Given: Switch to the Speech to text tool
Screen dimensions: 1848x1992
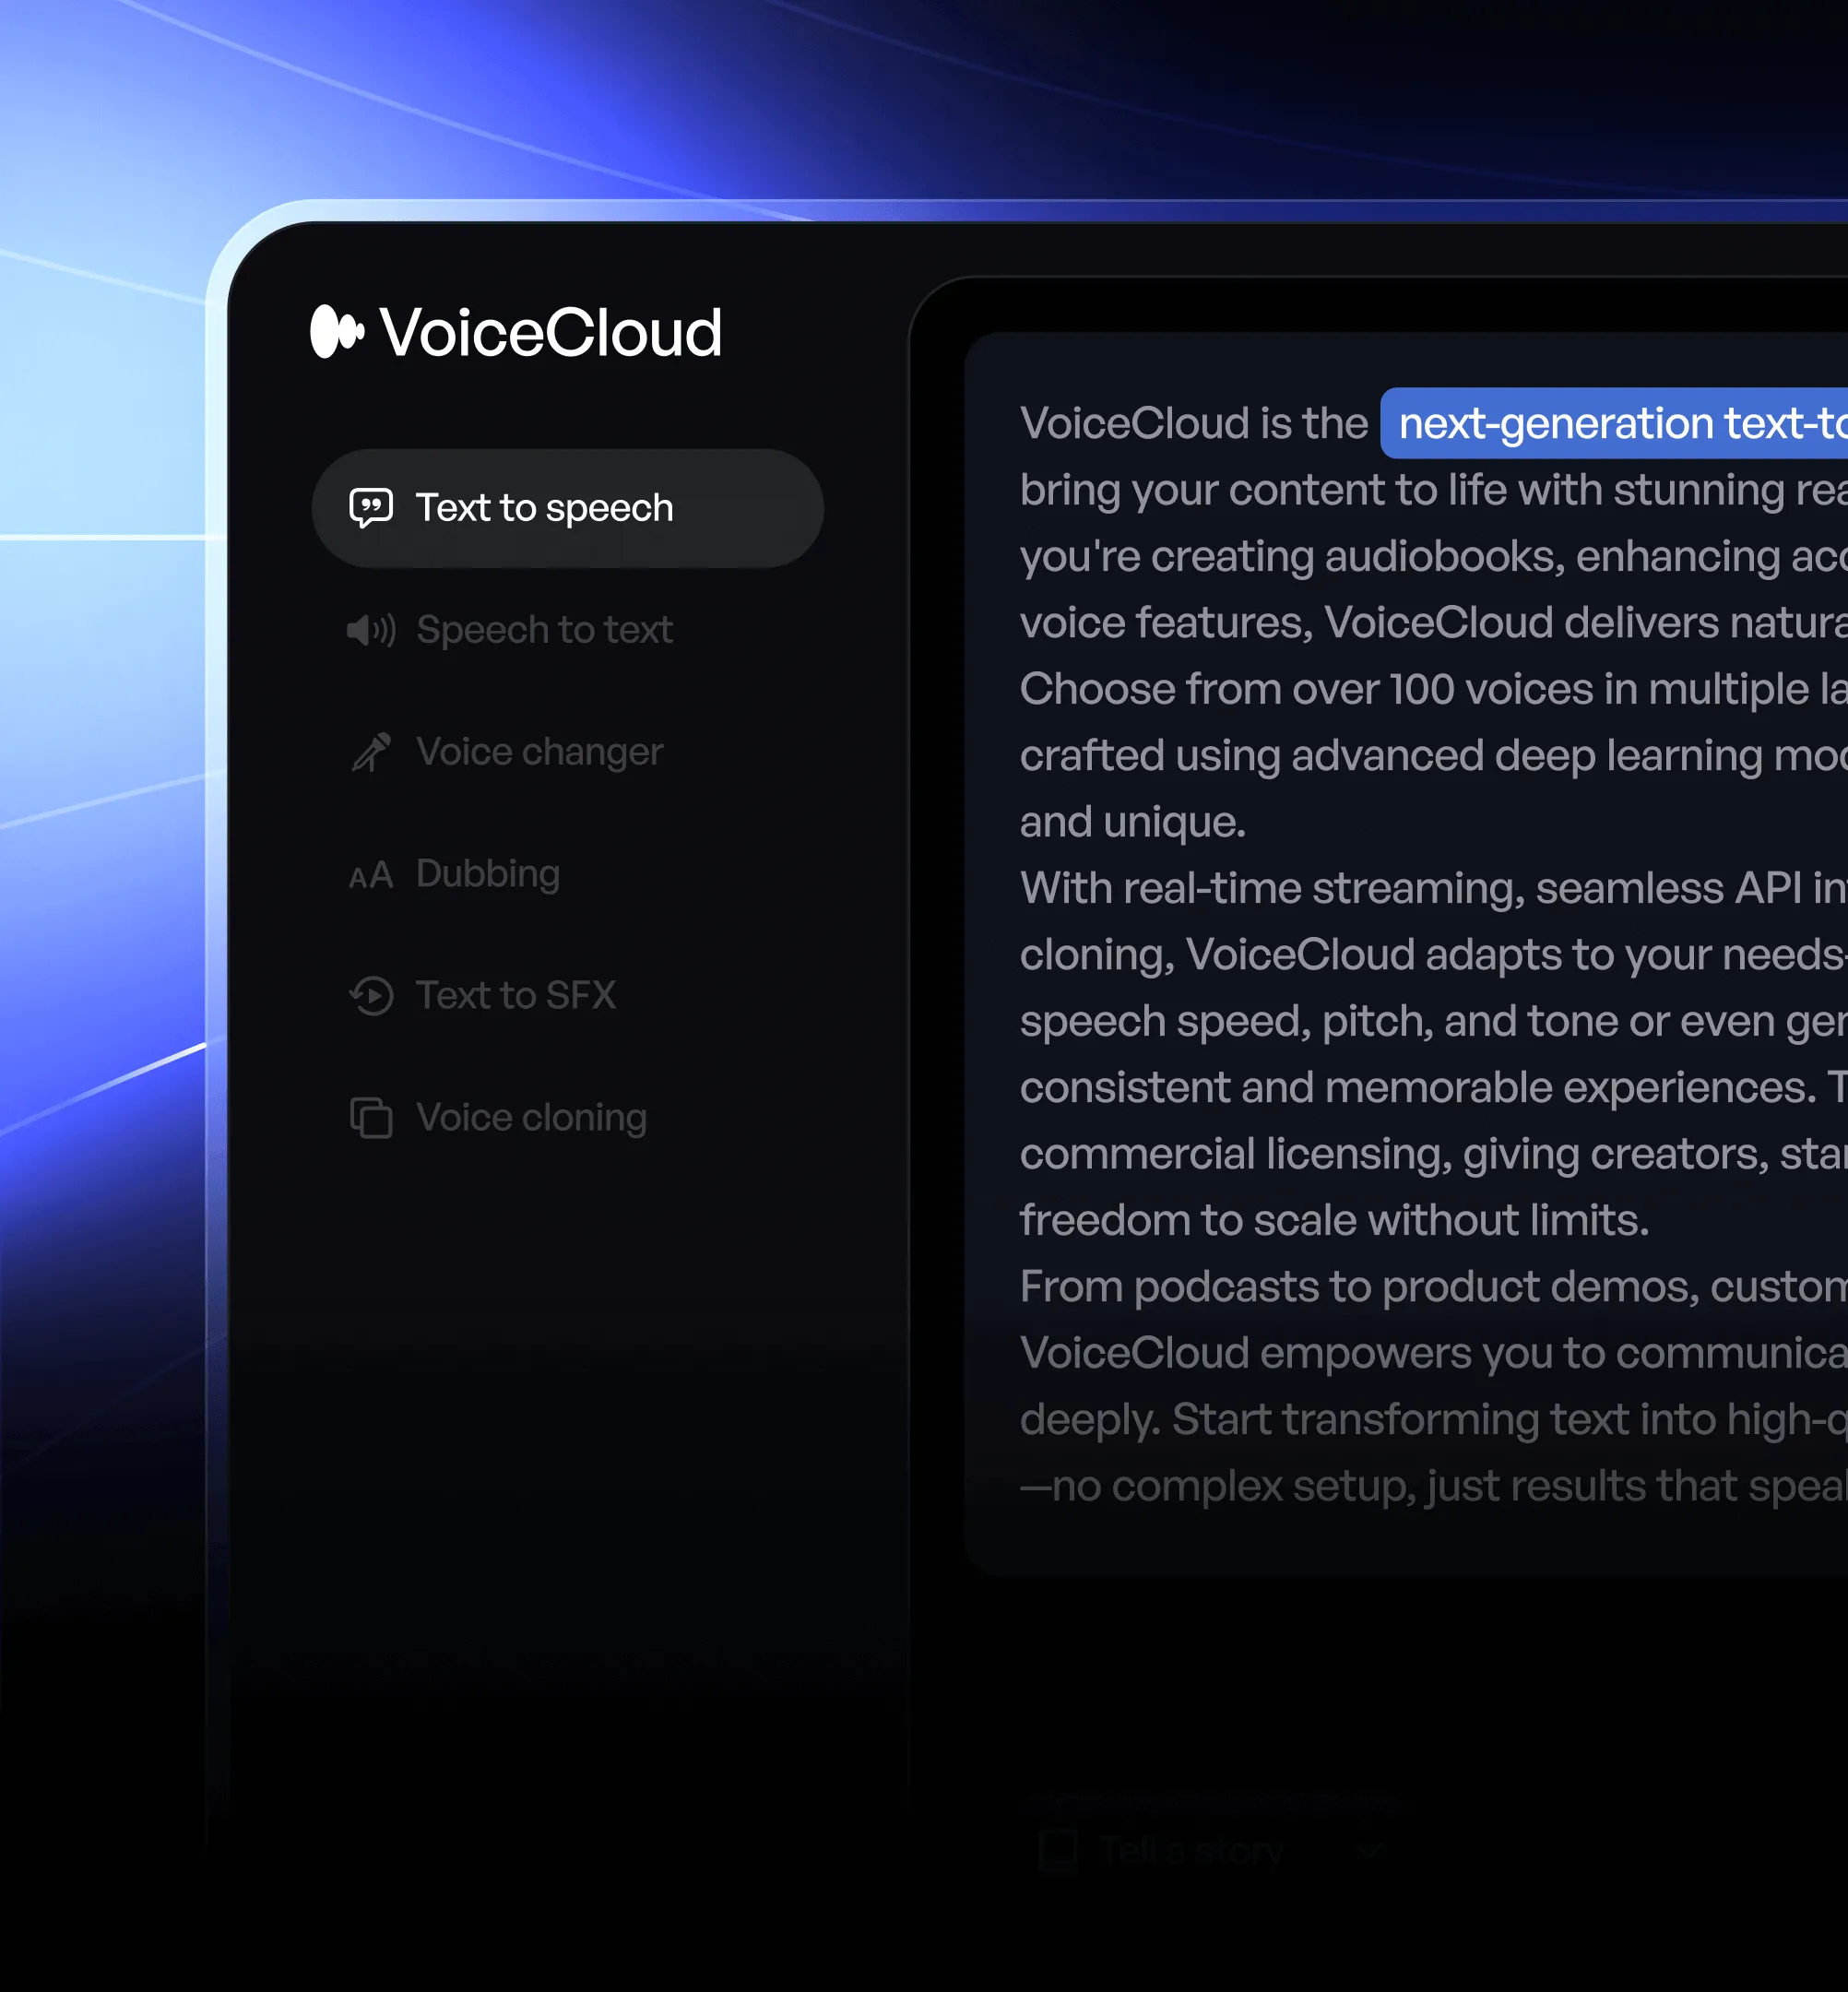Looking at the screenshot, I should (x=545, y=630).
